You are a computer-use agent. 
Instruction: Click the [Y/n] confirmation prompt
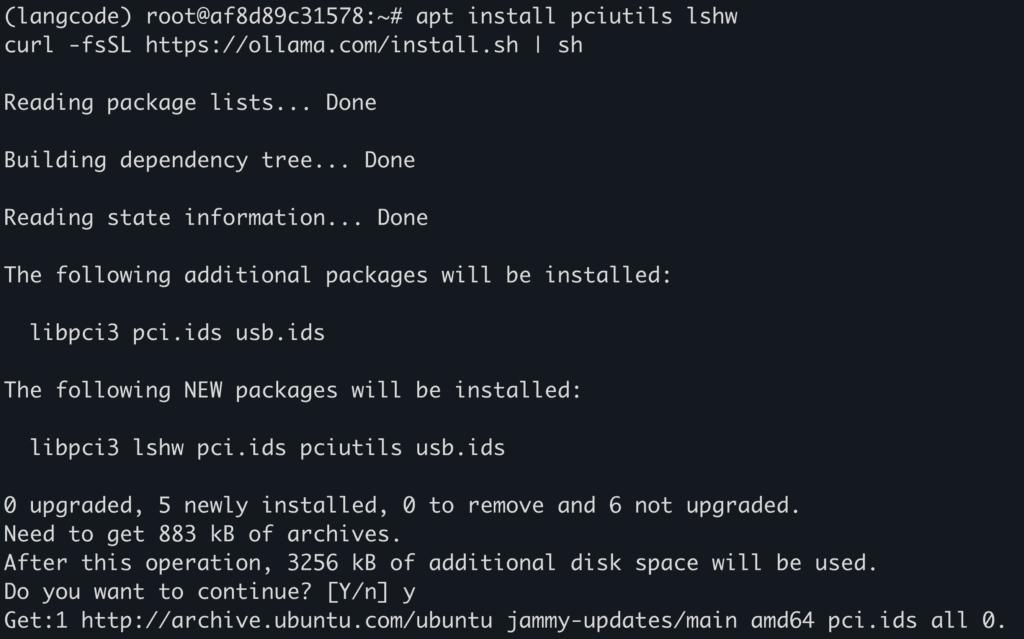357,592
